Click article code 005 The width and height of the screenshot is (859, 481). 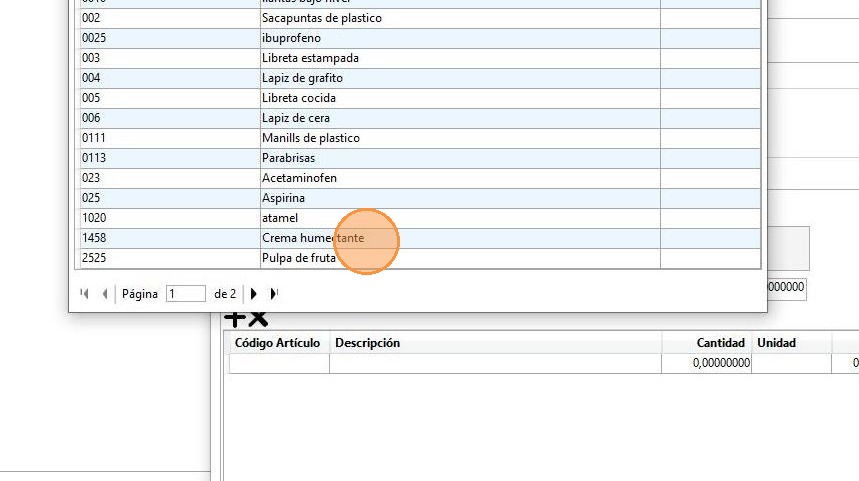(x=91, y=98)
